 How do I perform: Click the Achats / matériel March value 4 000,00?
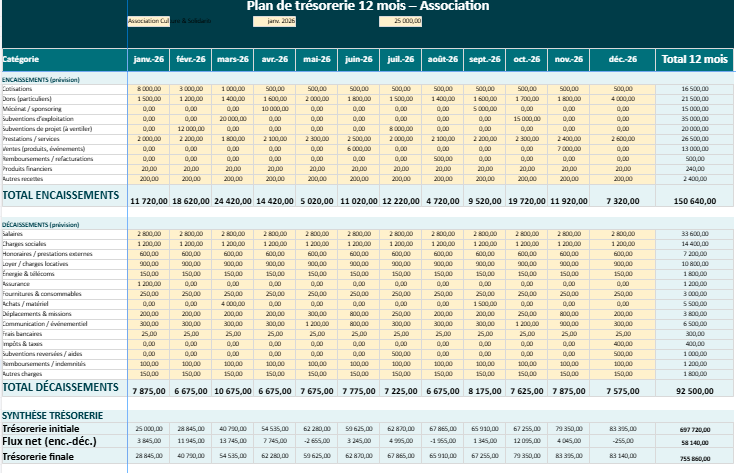click(x=233, y=303)
